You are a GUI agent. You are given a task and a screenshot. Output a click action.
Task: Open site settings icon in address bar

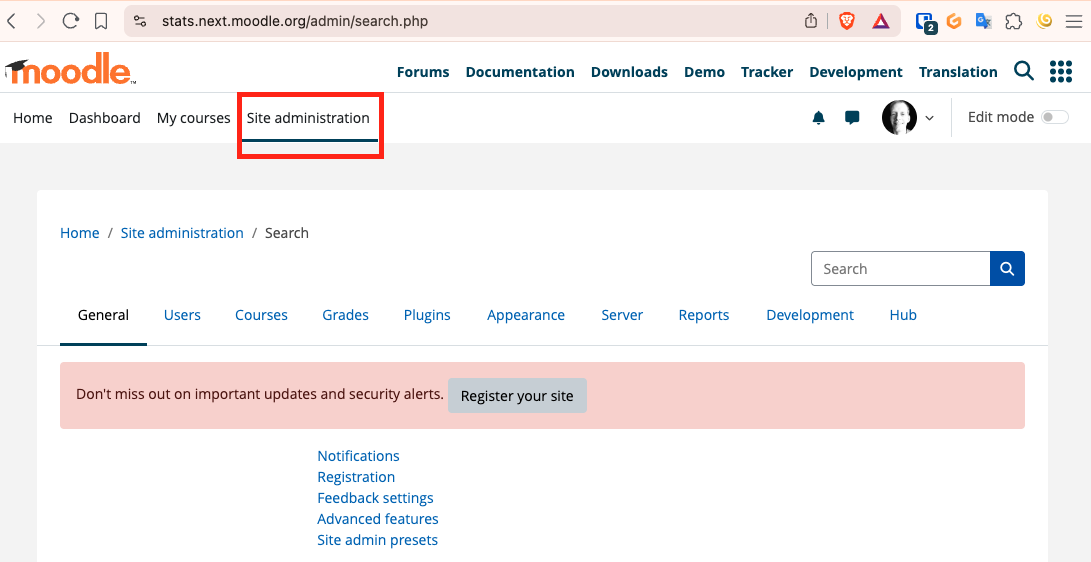point(141,21)
